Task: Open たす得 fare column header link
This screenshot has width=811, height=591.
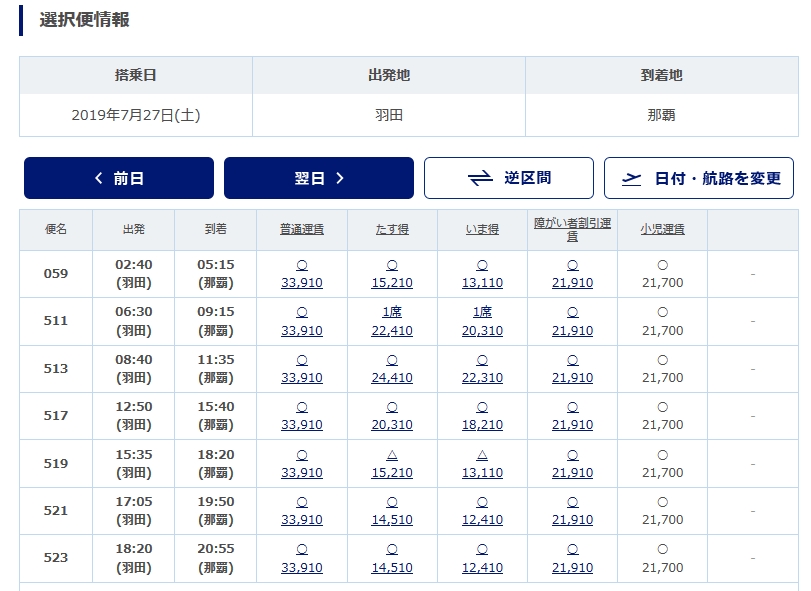Action: [x=392, y=229]
